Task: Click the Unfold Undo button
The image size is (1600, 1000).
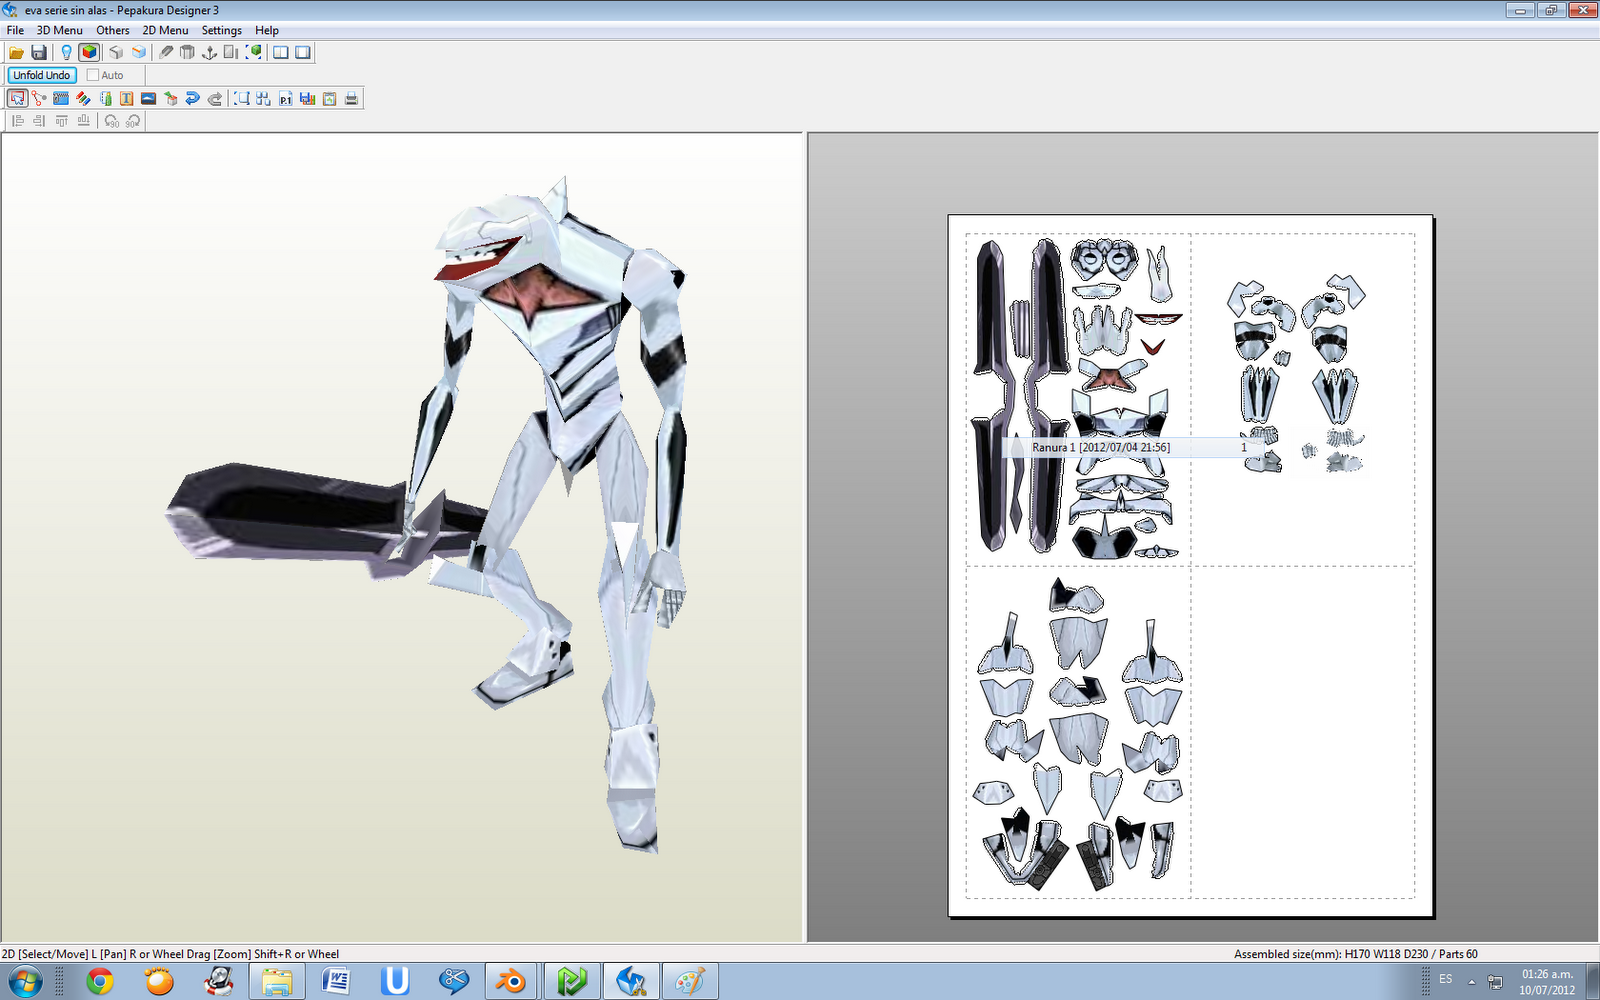Action: [x=42, y=75]
